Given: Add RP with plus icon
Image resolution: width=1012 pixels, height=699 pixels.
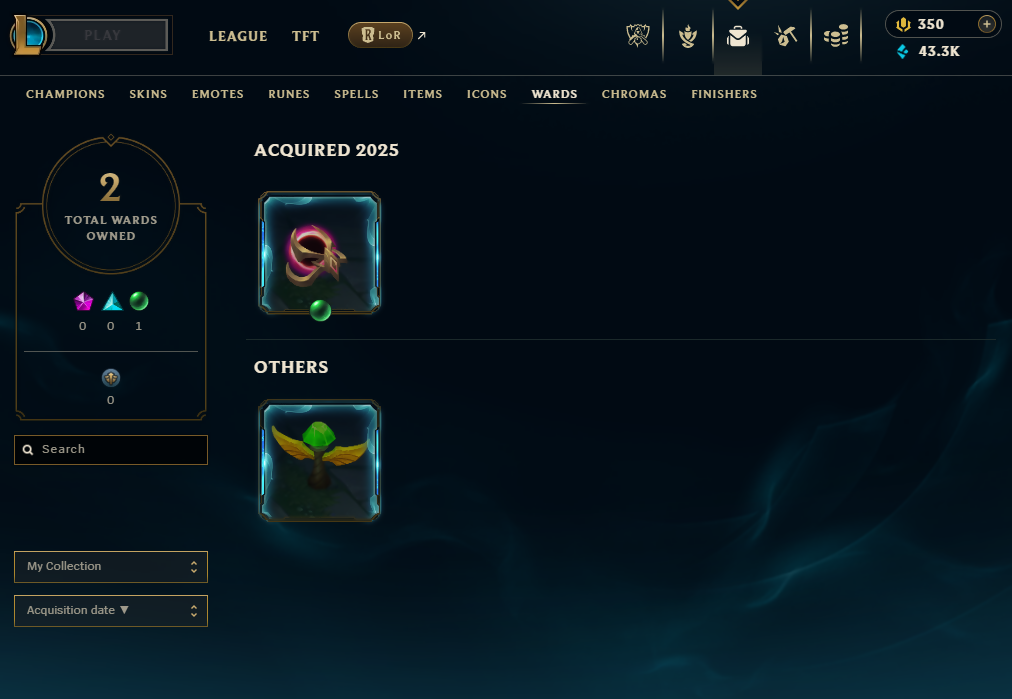Looking at the screenshot, I should tap(986, 24).
